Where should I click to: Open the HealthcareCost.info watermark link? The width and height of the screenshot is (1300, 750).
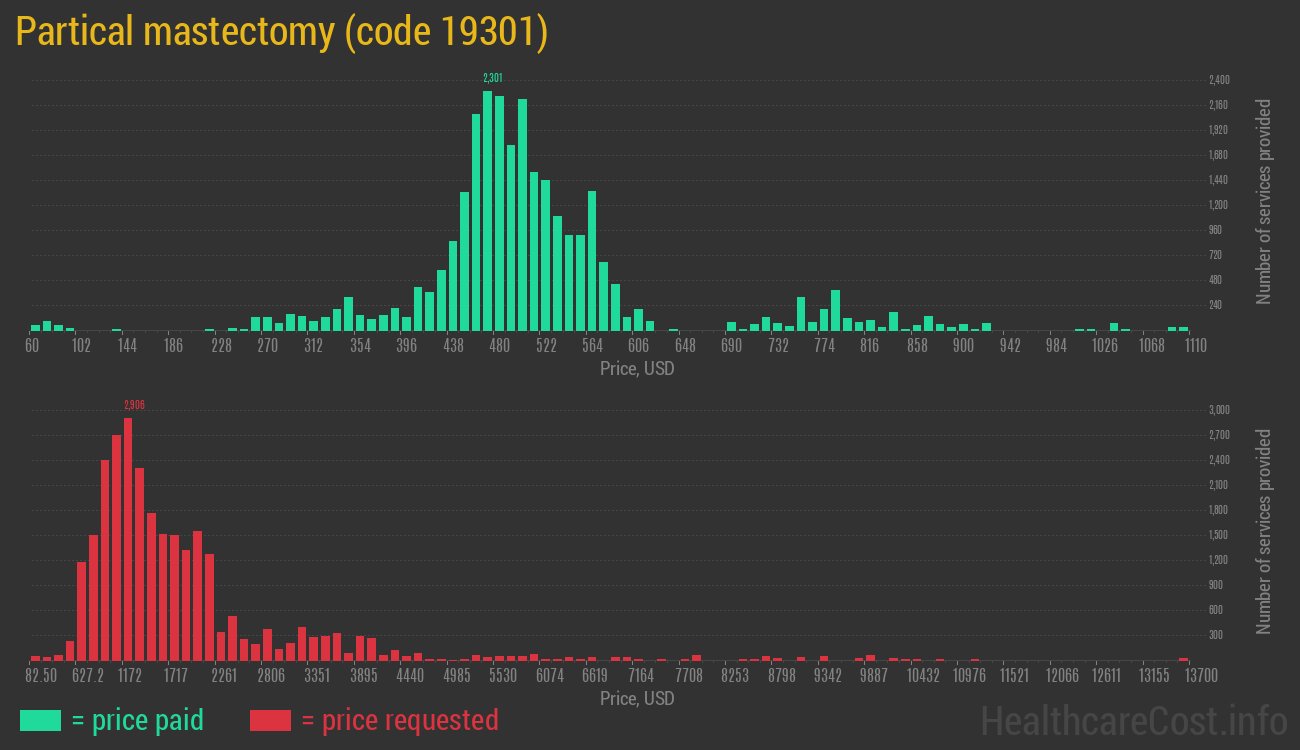1133,720
